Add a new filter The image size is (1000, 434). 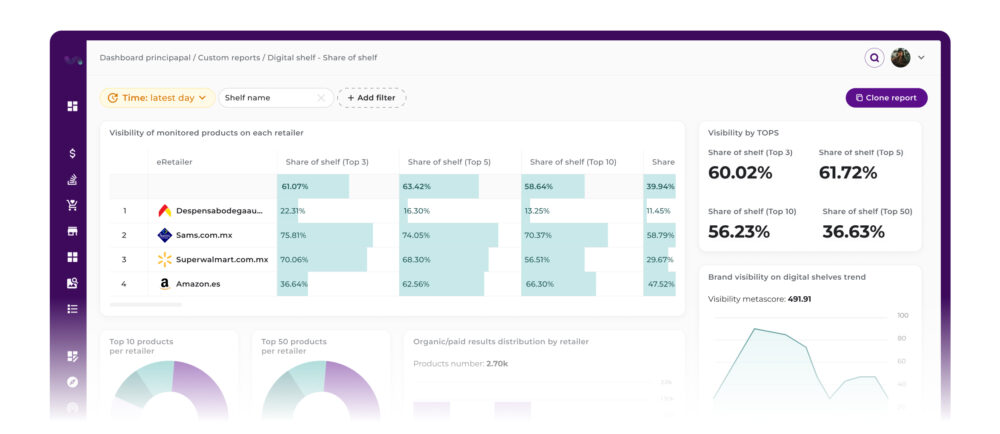point(371,98)
